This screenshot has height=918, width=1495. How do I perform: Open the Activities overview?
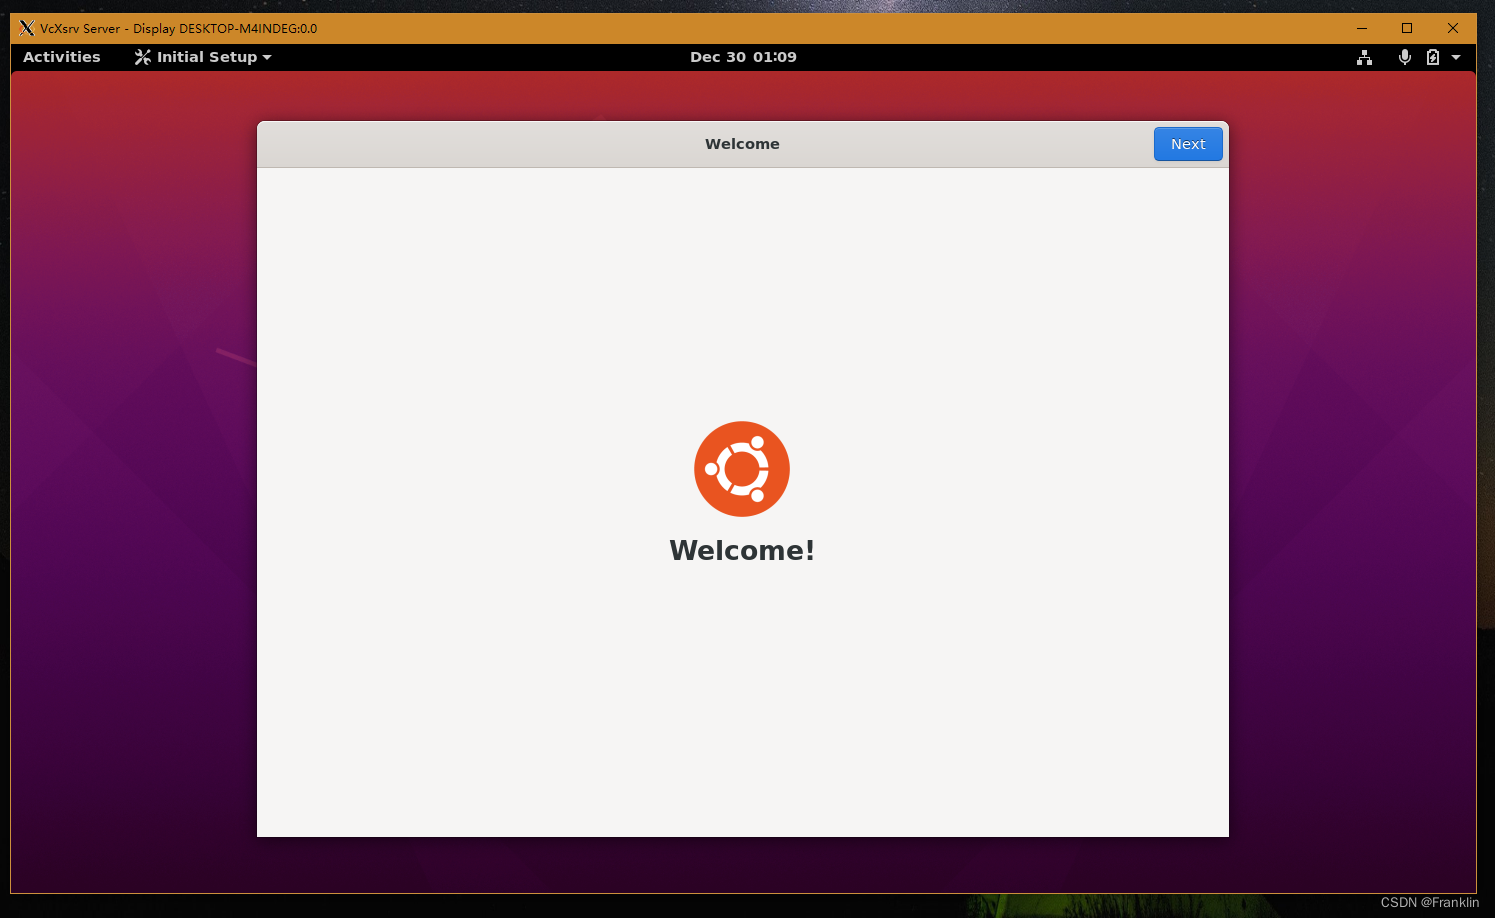pos(61,57)
